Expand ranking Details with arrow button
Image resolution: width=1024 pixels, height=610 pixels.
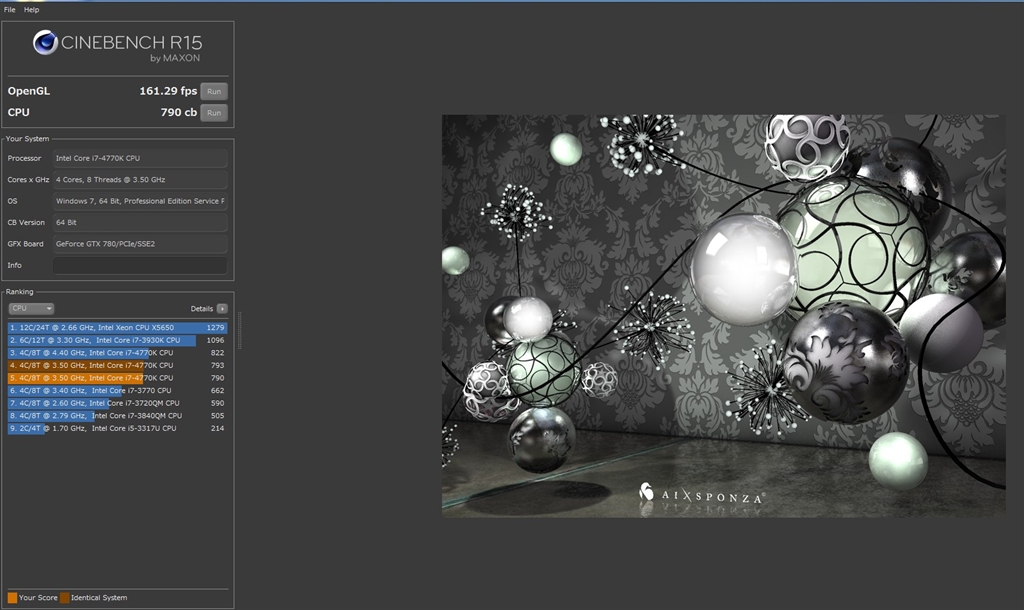222,309
